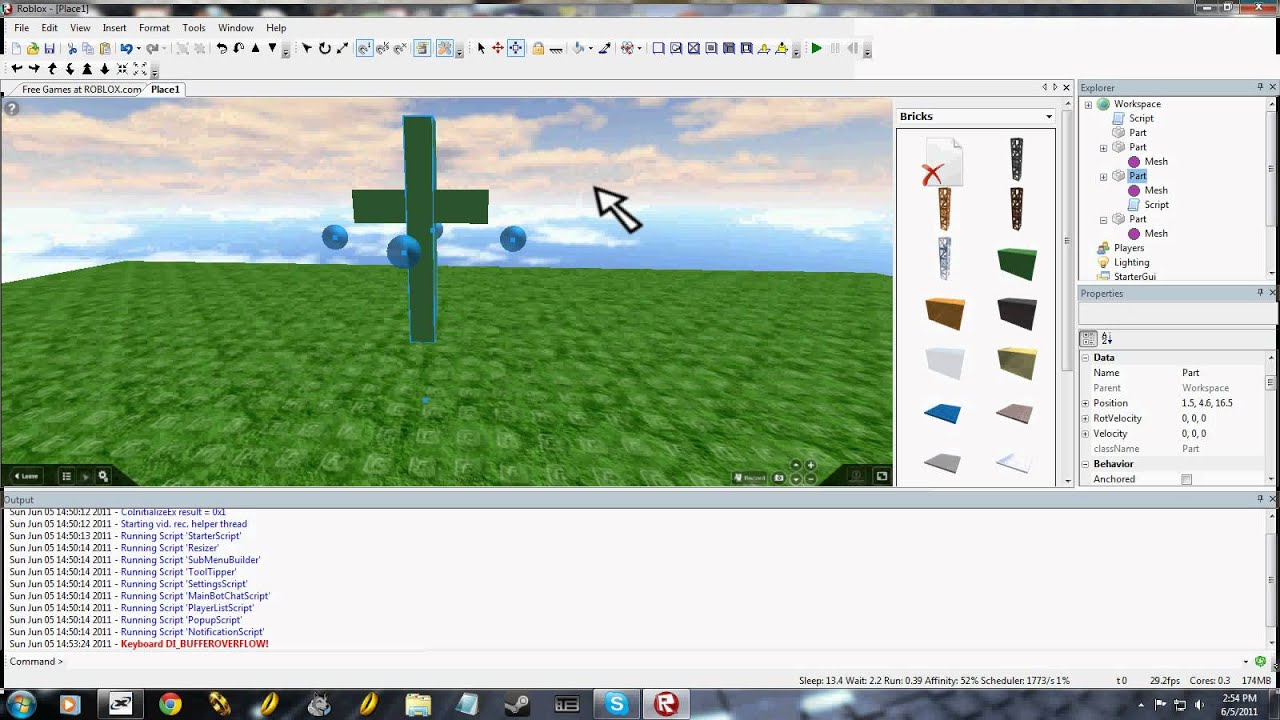Click the camera pan left arrow
Screen dimensions: 1280x720
click(17, 69)
